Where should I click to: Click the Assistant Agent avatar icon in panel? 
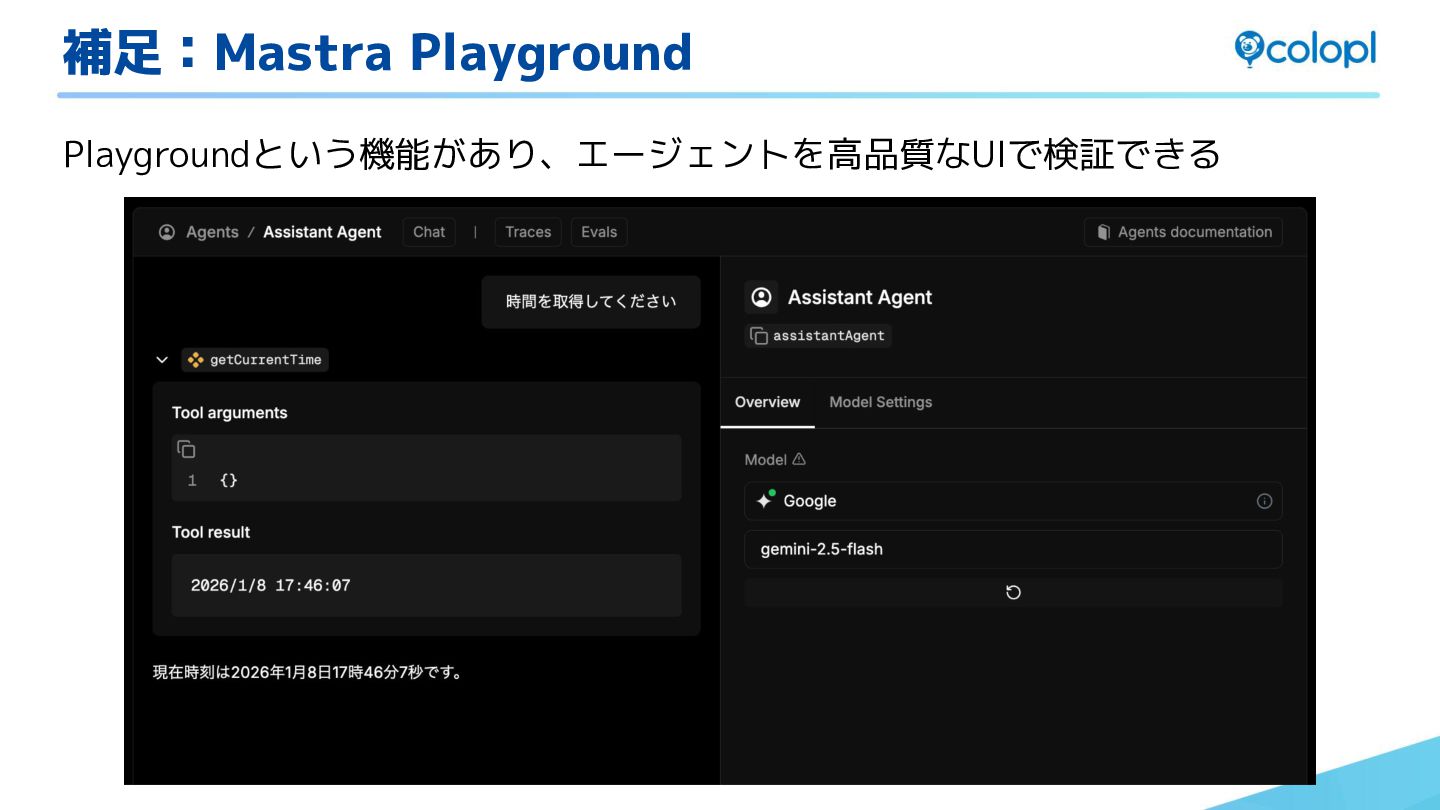pyautogui.click(x=761, y=297)
